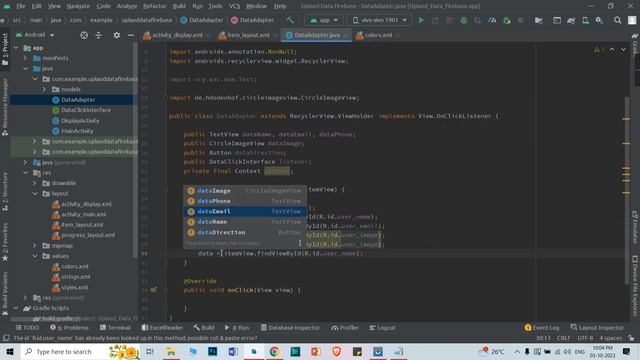The height and width of the screenshot is (360, 640).
Task: Jump to next highlighted error arrow
Action: coord(623,49)
